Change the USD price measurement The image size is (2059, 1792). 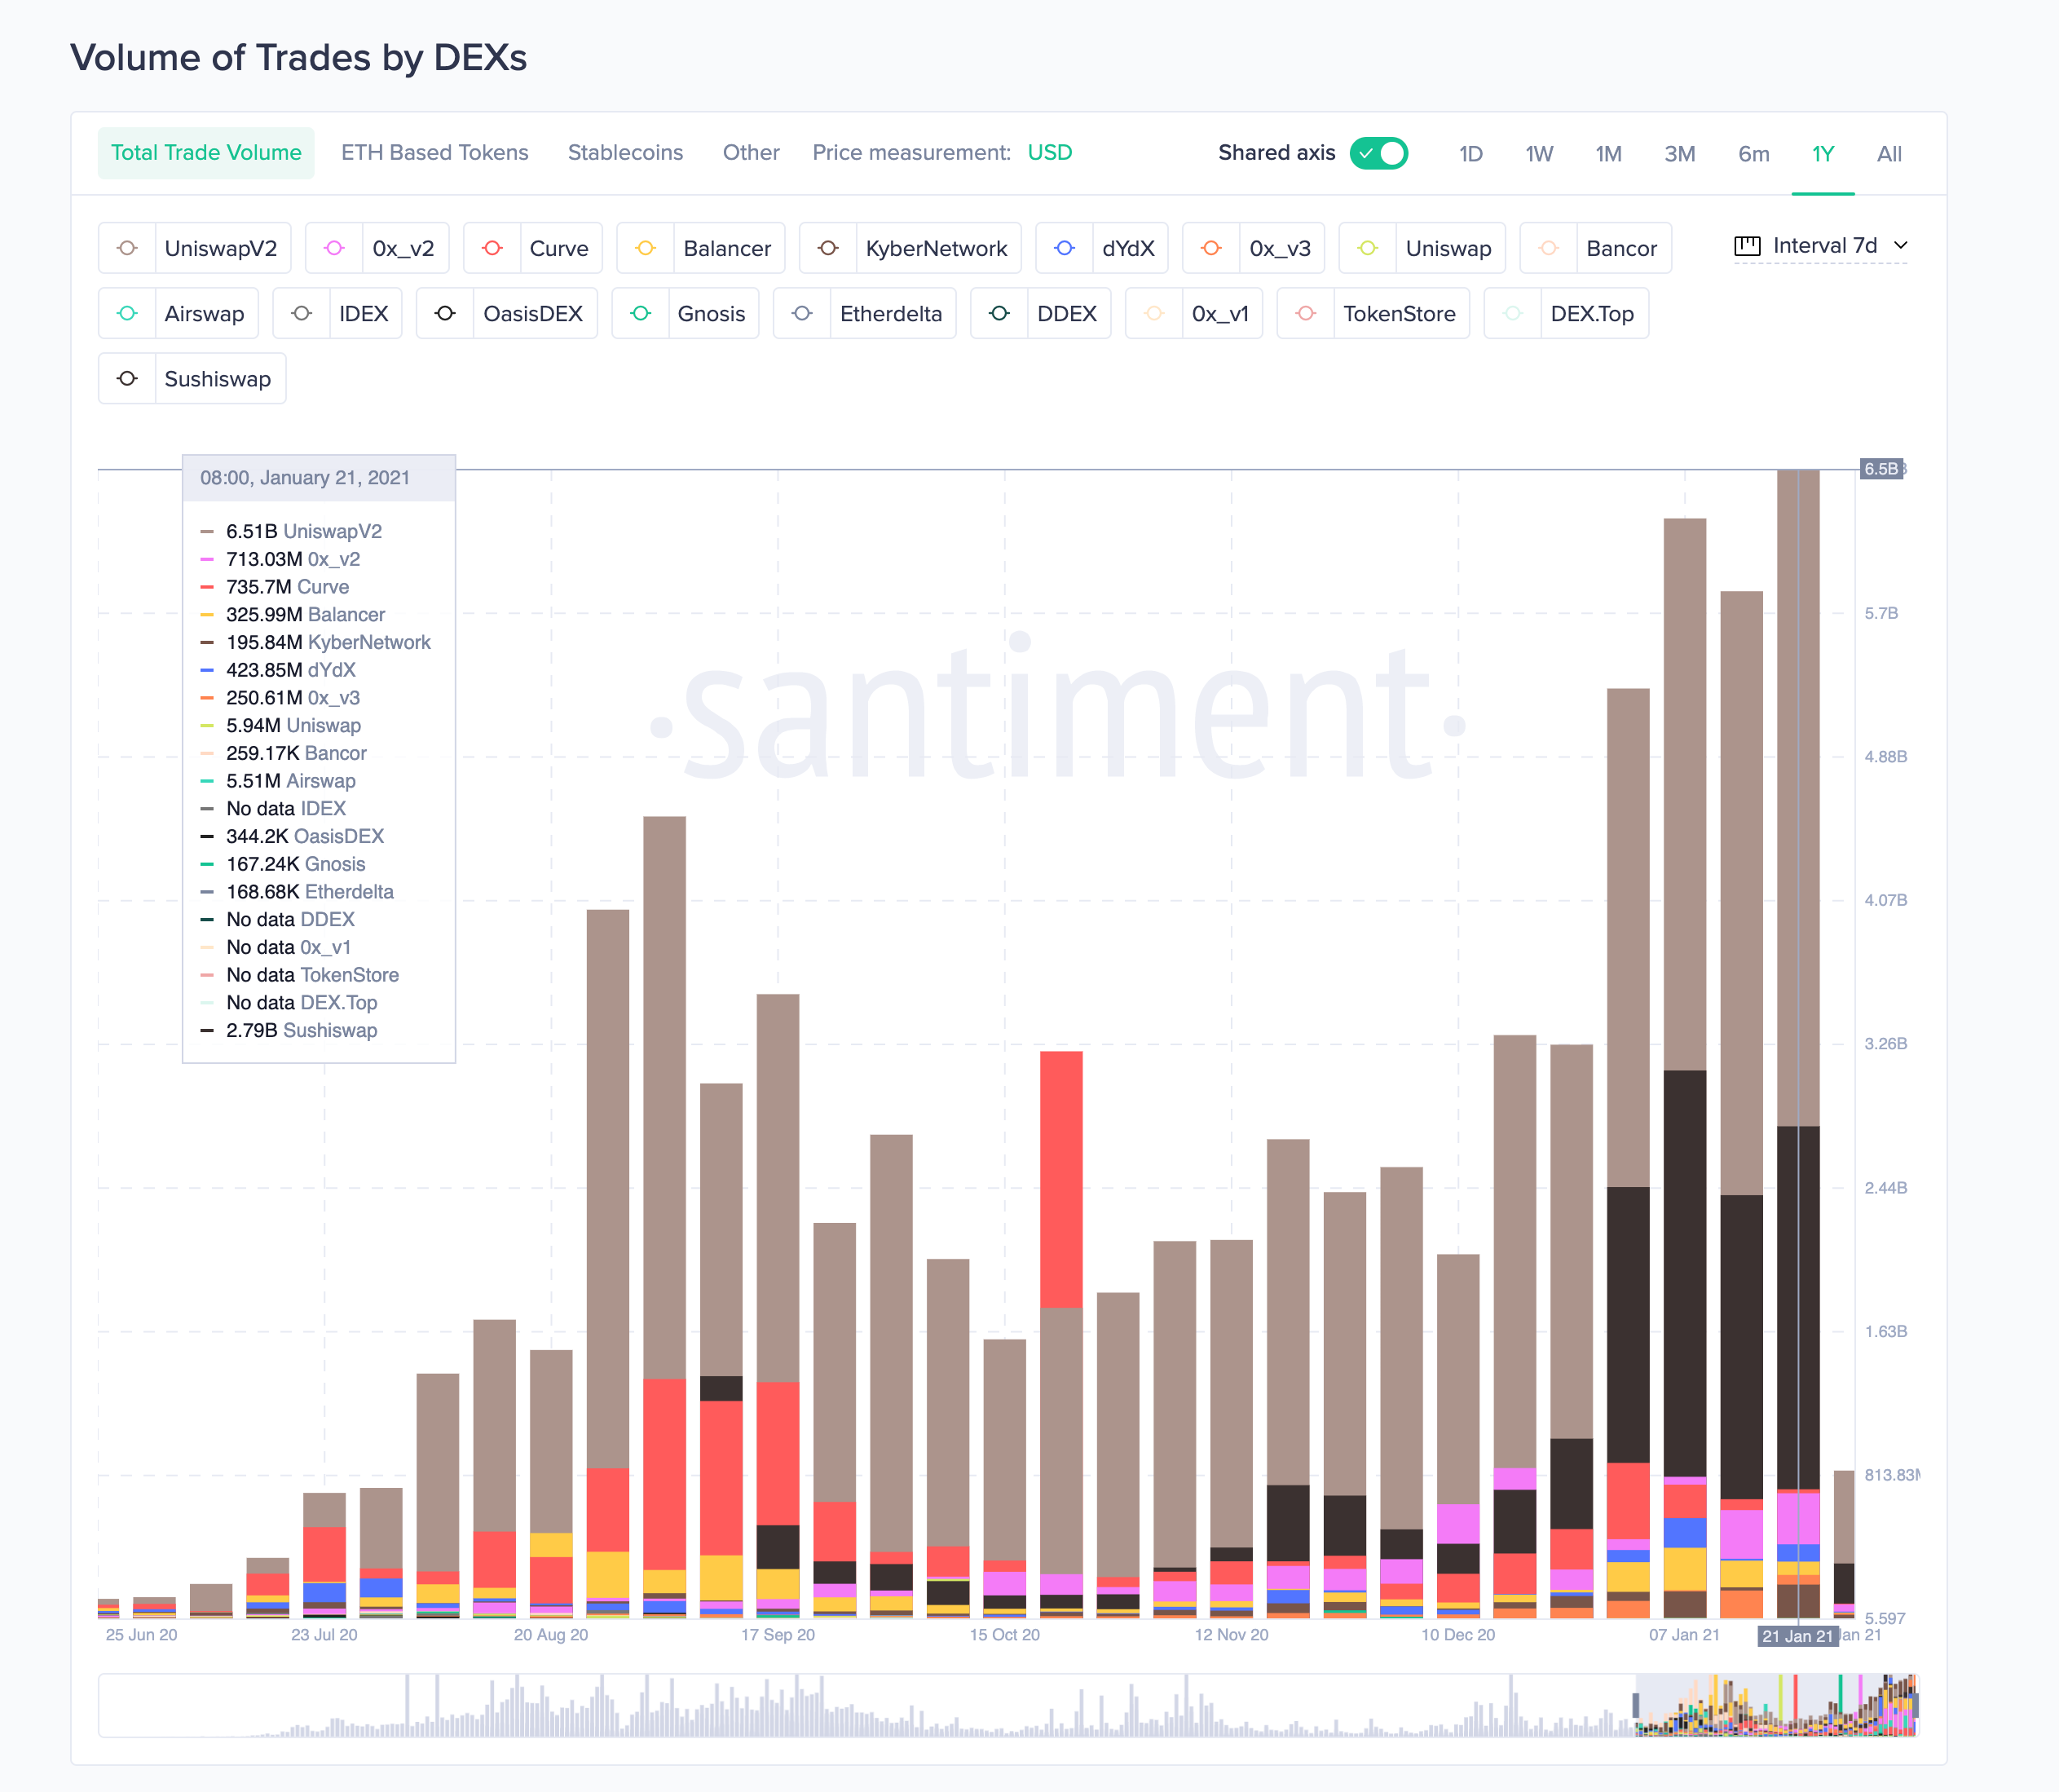1050,153
